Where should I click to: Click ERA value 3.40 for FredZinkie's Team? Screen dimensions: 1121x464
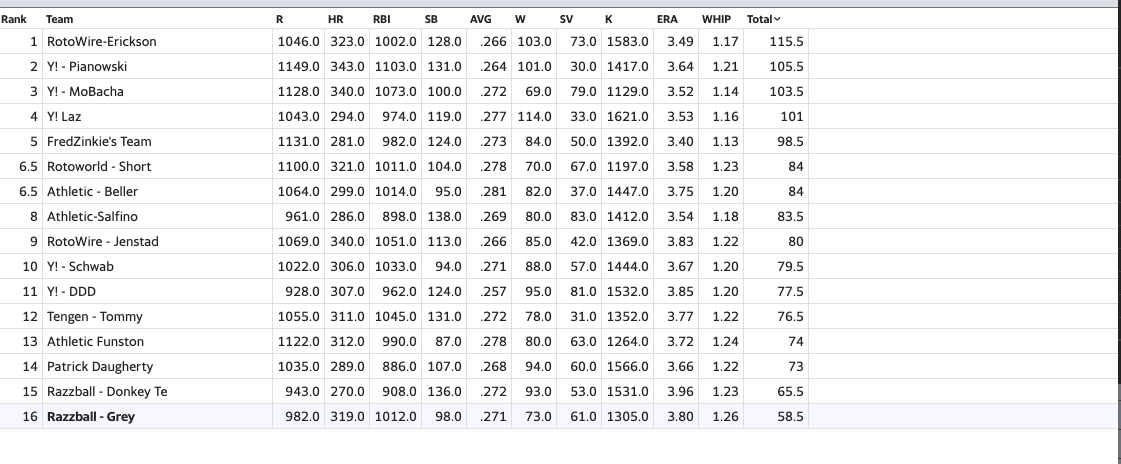pos(680,142)
